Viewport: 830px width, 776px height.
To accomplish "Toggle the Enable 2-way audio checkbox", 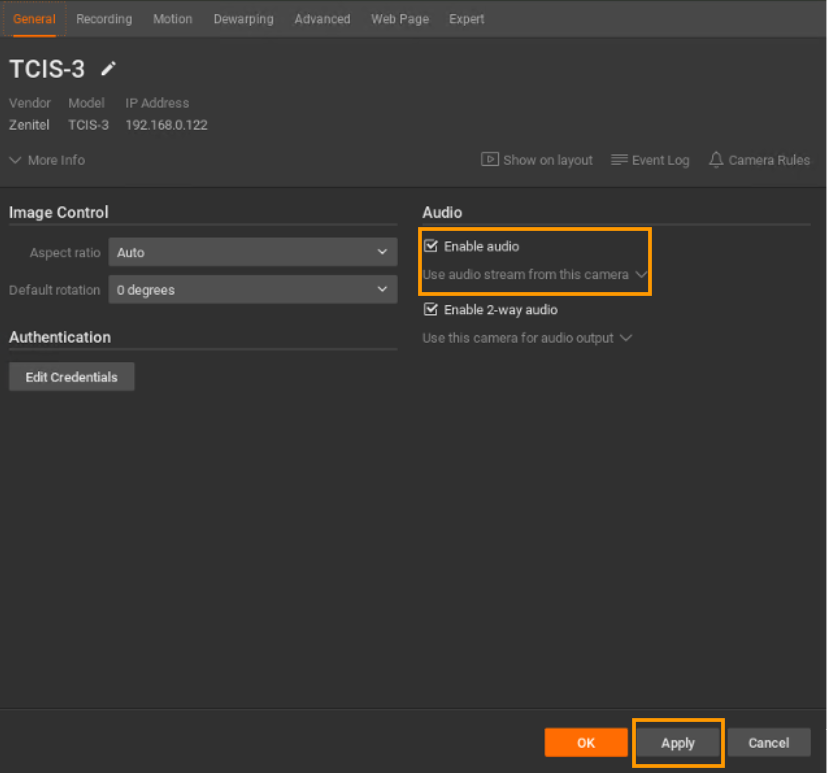I will 431,310.
